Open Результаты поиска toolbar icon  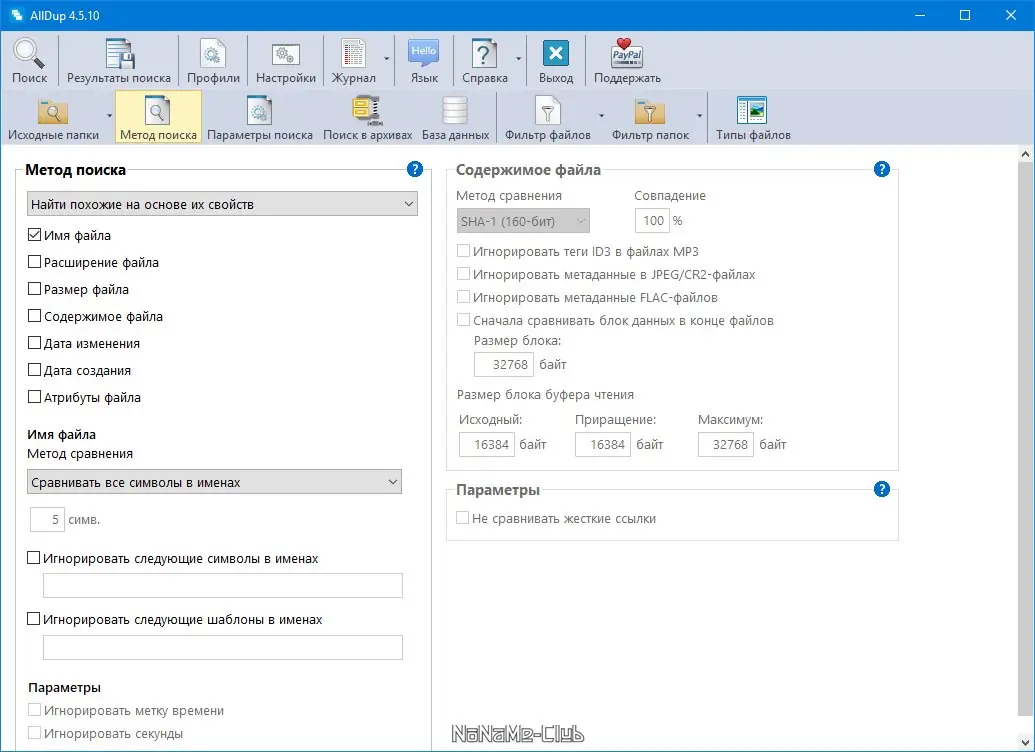click(119, 61)
